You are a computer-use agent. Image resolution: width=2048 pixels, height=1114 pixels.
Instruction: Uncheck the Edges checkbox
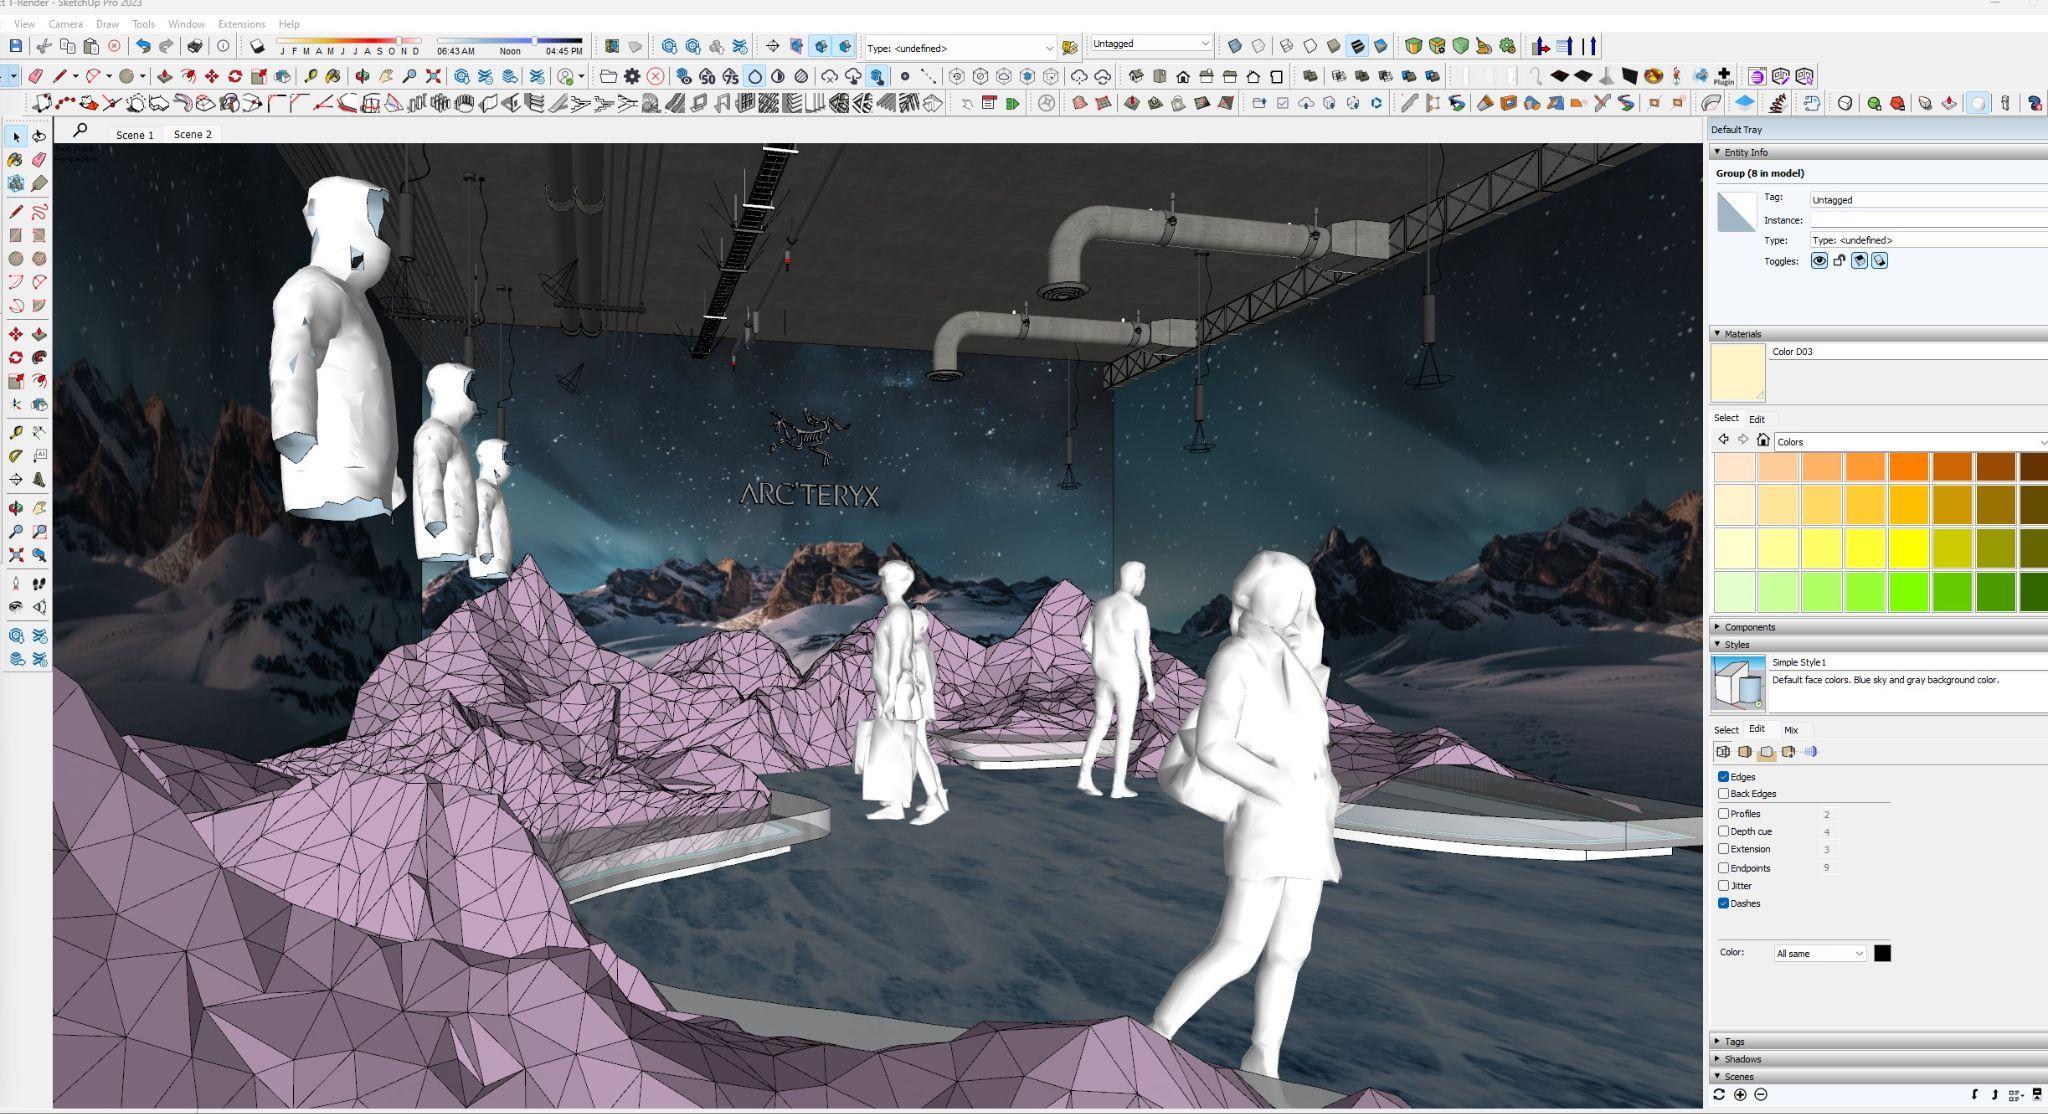1723,777
